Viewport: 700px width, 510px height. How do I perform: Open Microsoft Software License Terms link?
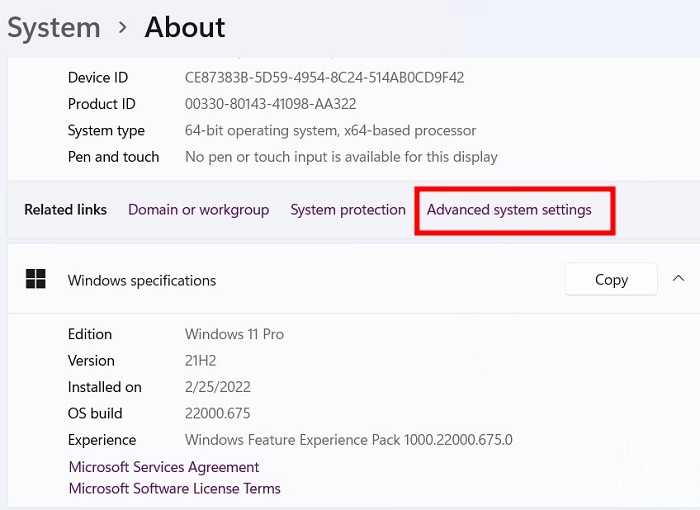pyautogui.click(x=175, y=488)
